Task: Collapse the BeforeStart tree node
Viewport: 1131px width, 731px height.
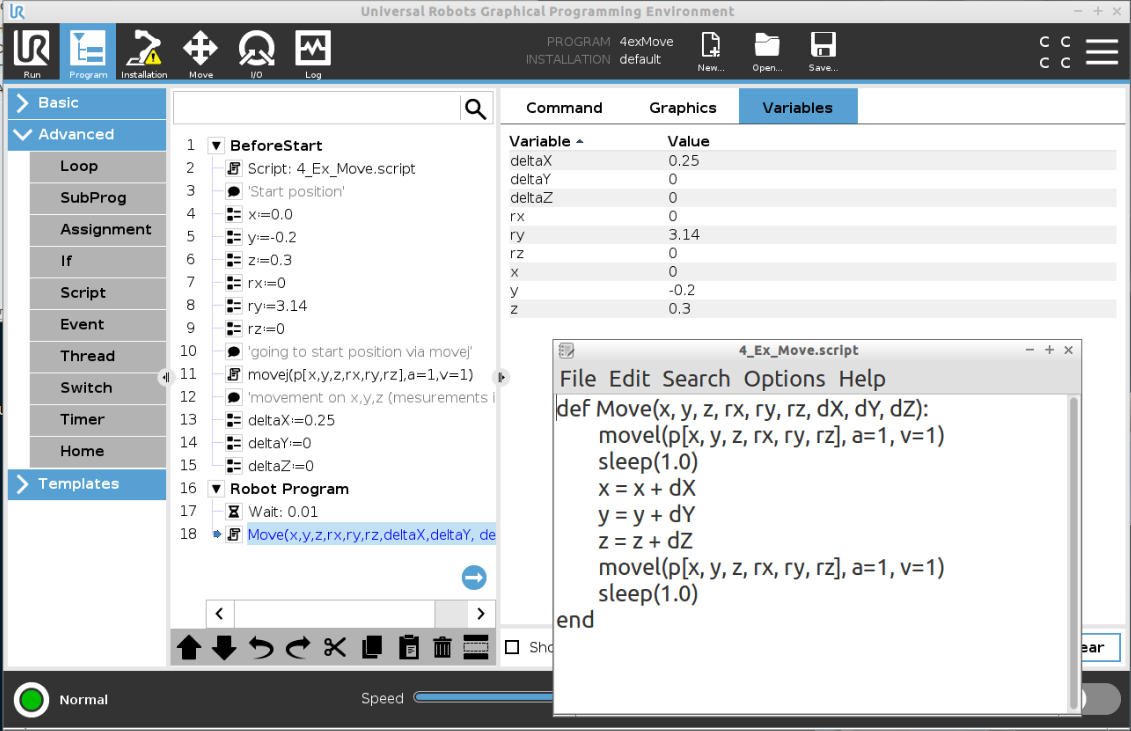Action: click(216, 145)
